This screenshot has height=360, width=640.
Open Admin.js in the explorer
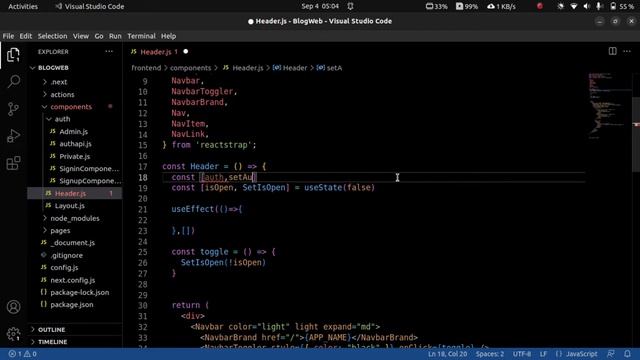click(x=73, y=131)
